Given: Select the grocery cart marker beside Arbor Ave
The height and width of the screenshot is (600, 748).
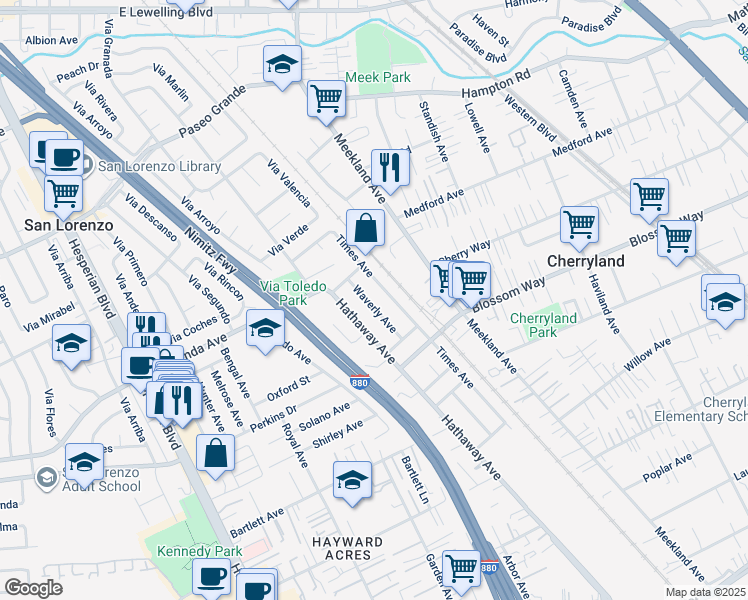Looking at the screenshot, I should (x=461, y=569).
